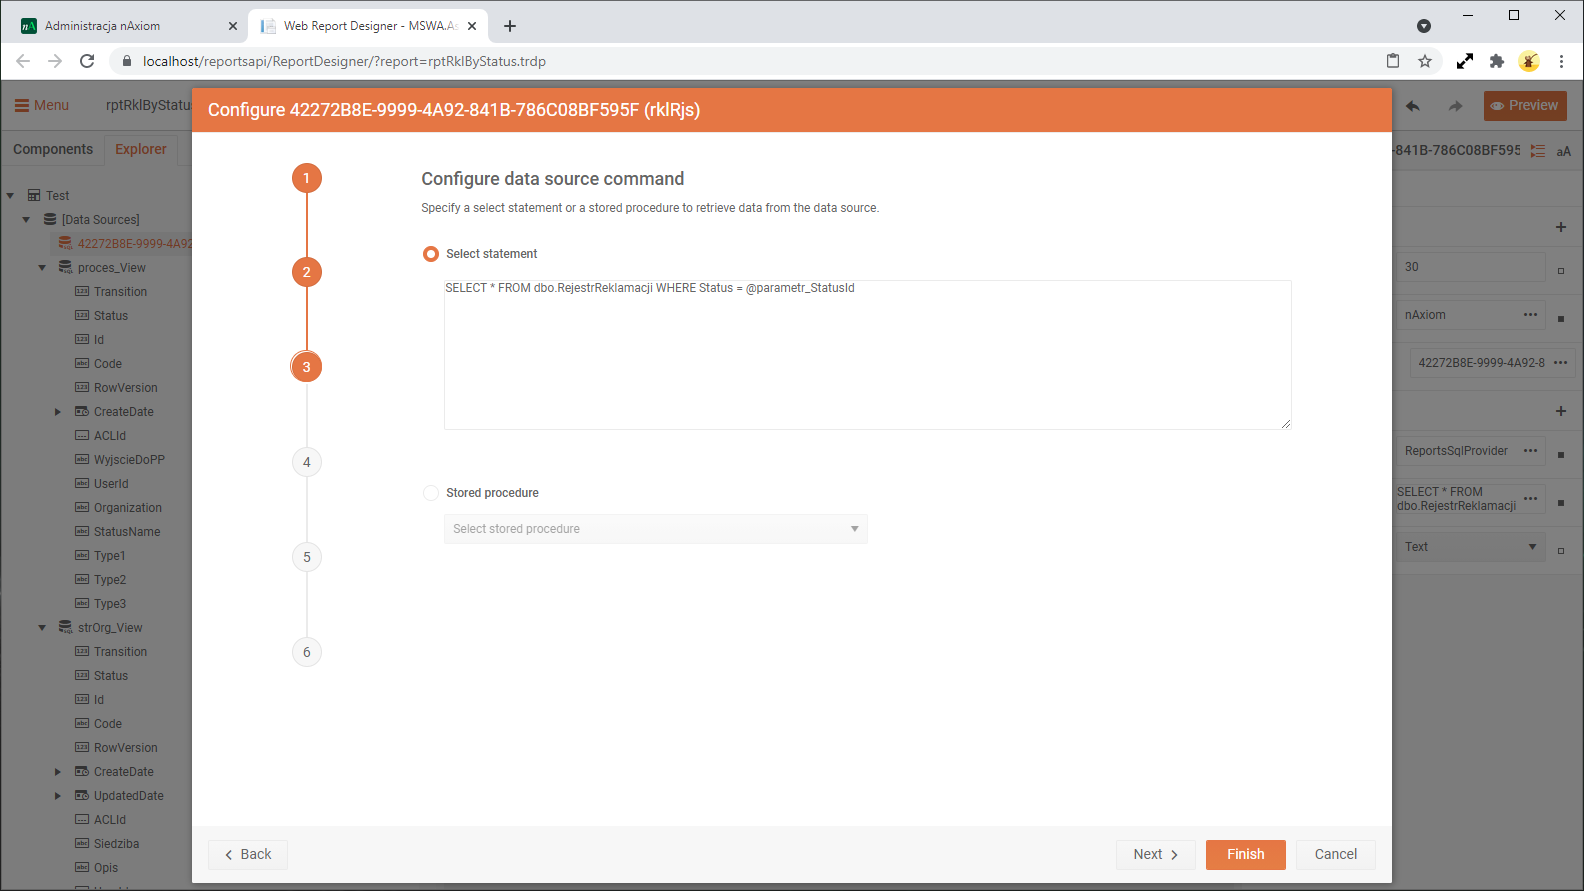Open the browser extensions puzzle icon

1497,61
